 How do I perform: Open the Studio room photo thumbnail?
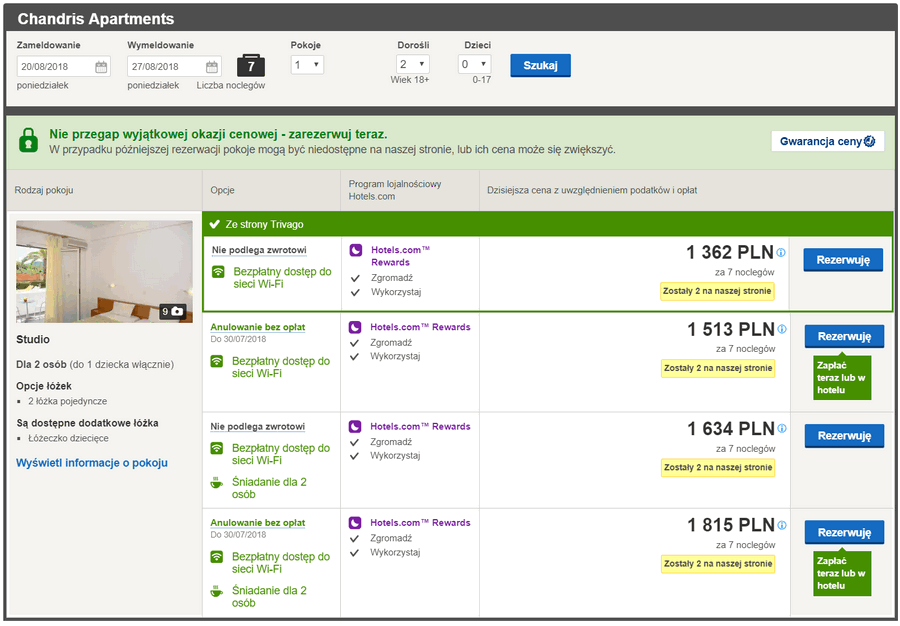(104, 271)
